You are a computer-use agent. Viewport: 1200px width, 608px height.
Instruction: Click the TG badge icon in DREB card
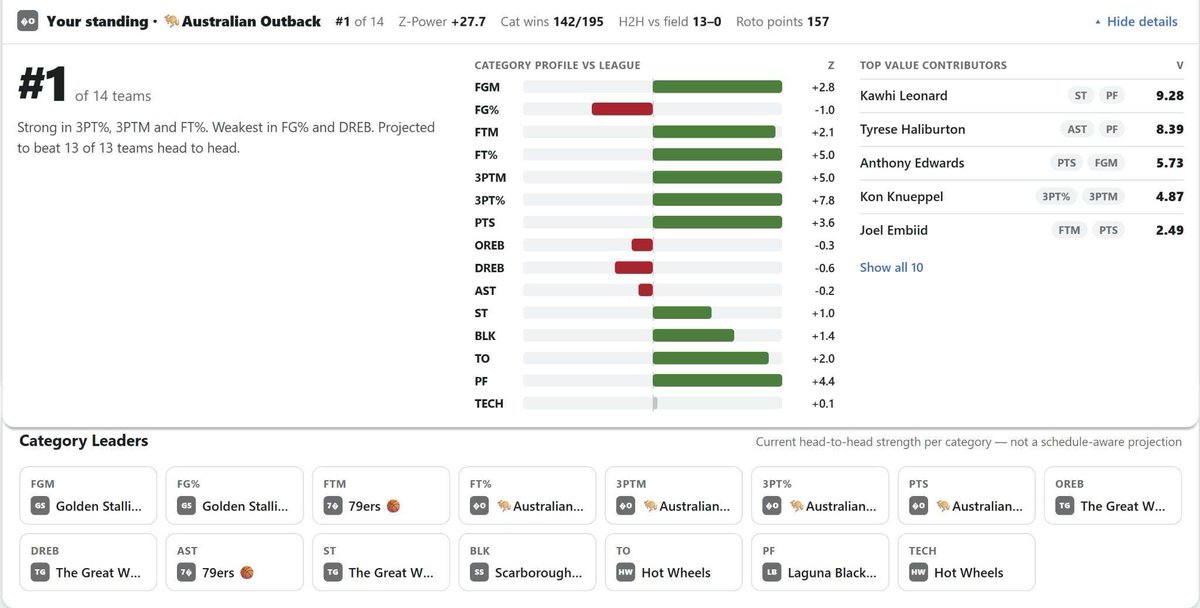(x=40, y=573)
